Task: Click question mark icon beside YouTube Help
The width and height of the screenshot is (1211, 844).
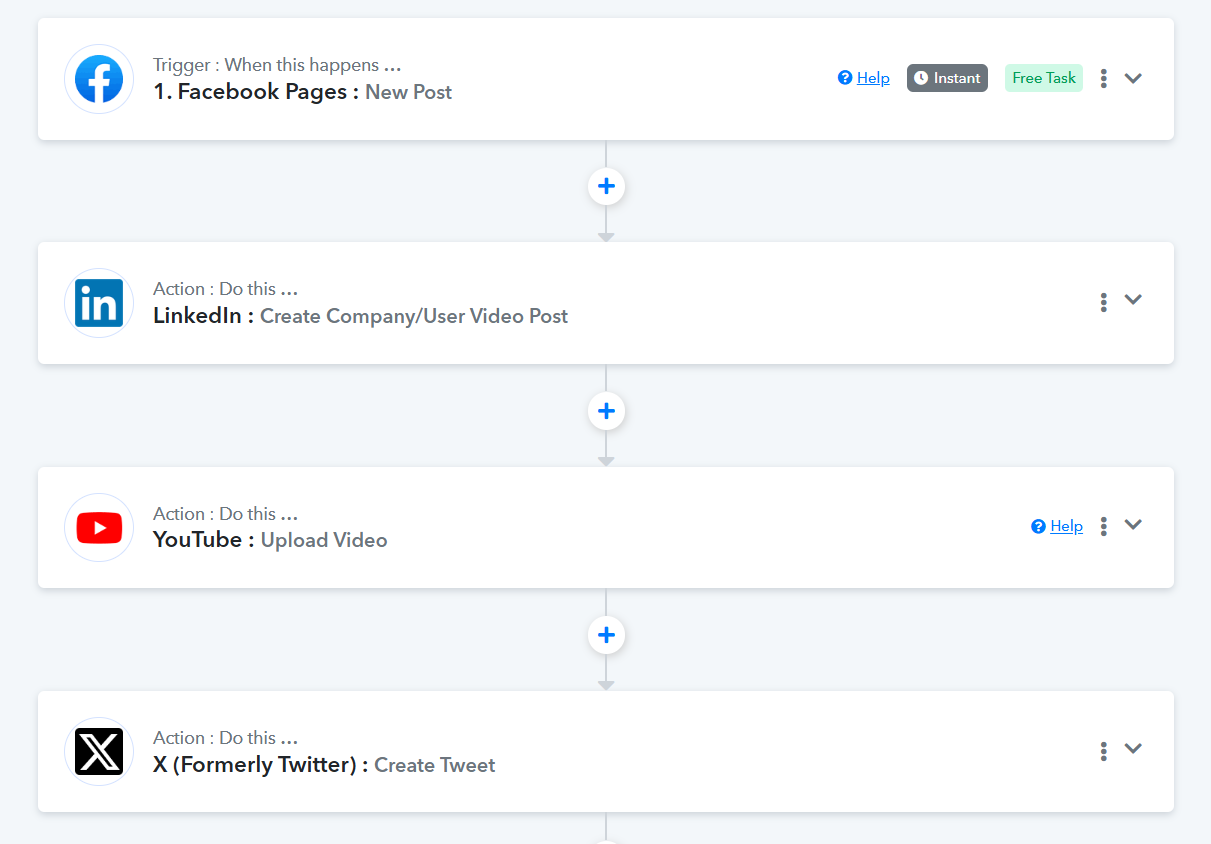Action: coord(1038,526)
